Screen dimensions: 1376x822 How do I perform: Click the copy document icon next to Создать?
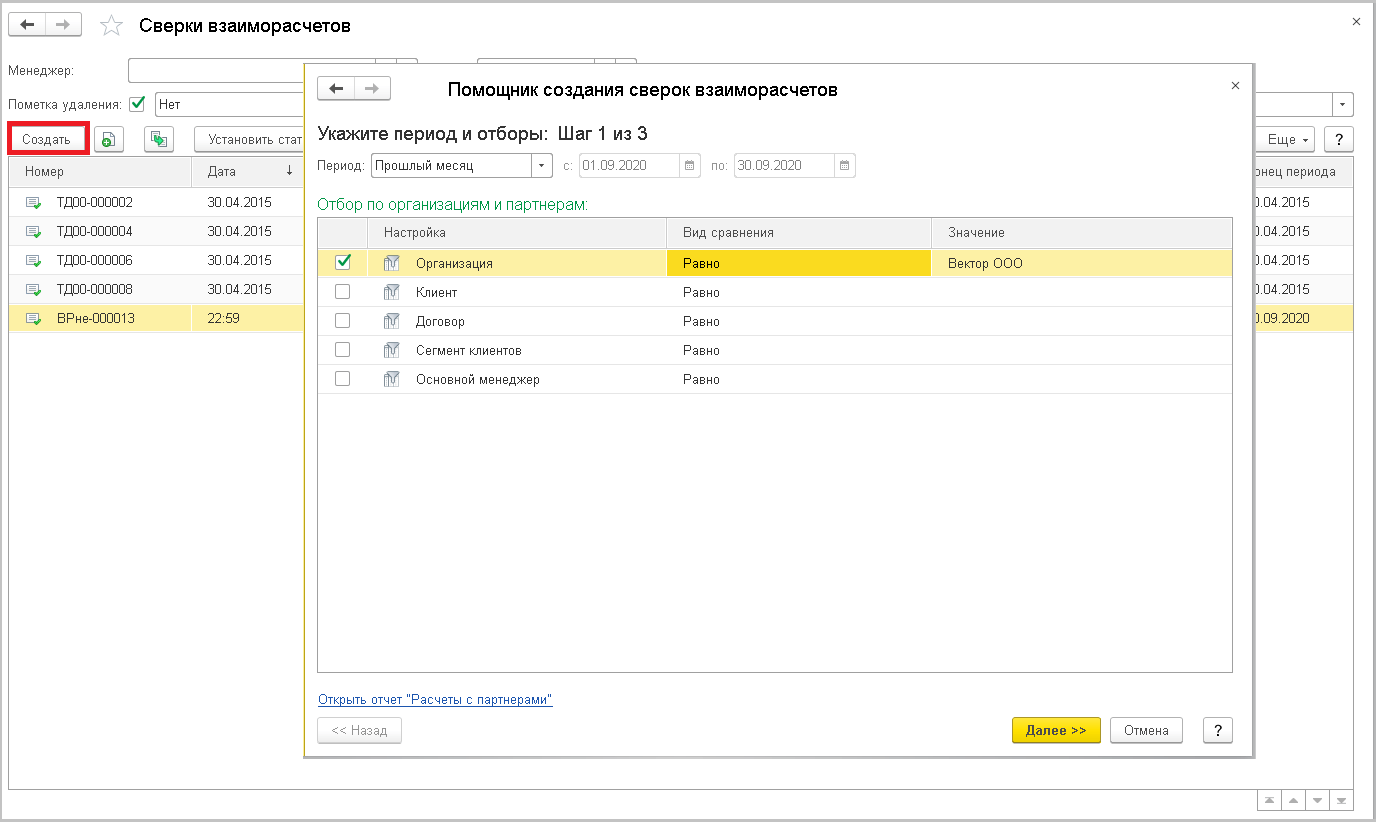click(109, 140)
